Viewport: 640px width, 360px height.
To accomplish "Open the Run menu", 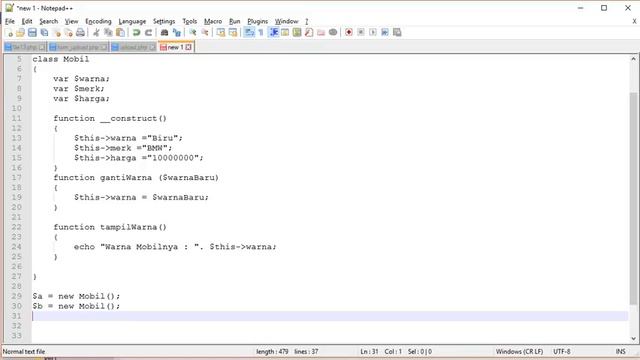I will (235, 21).
